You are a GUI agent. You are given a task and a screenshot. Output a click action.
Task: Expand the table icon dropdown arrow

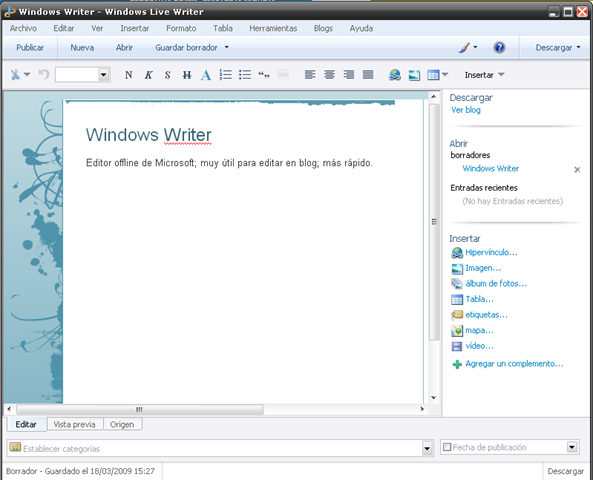pyautogui.click(x=445, y=75)
